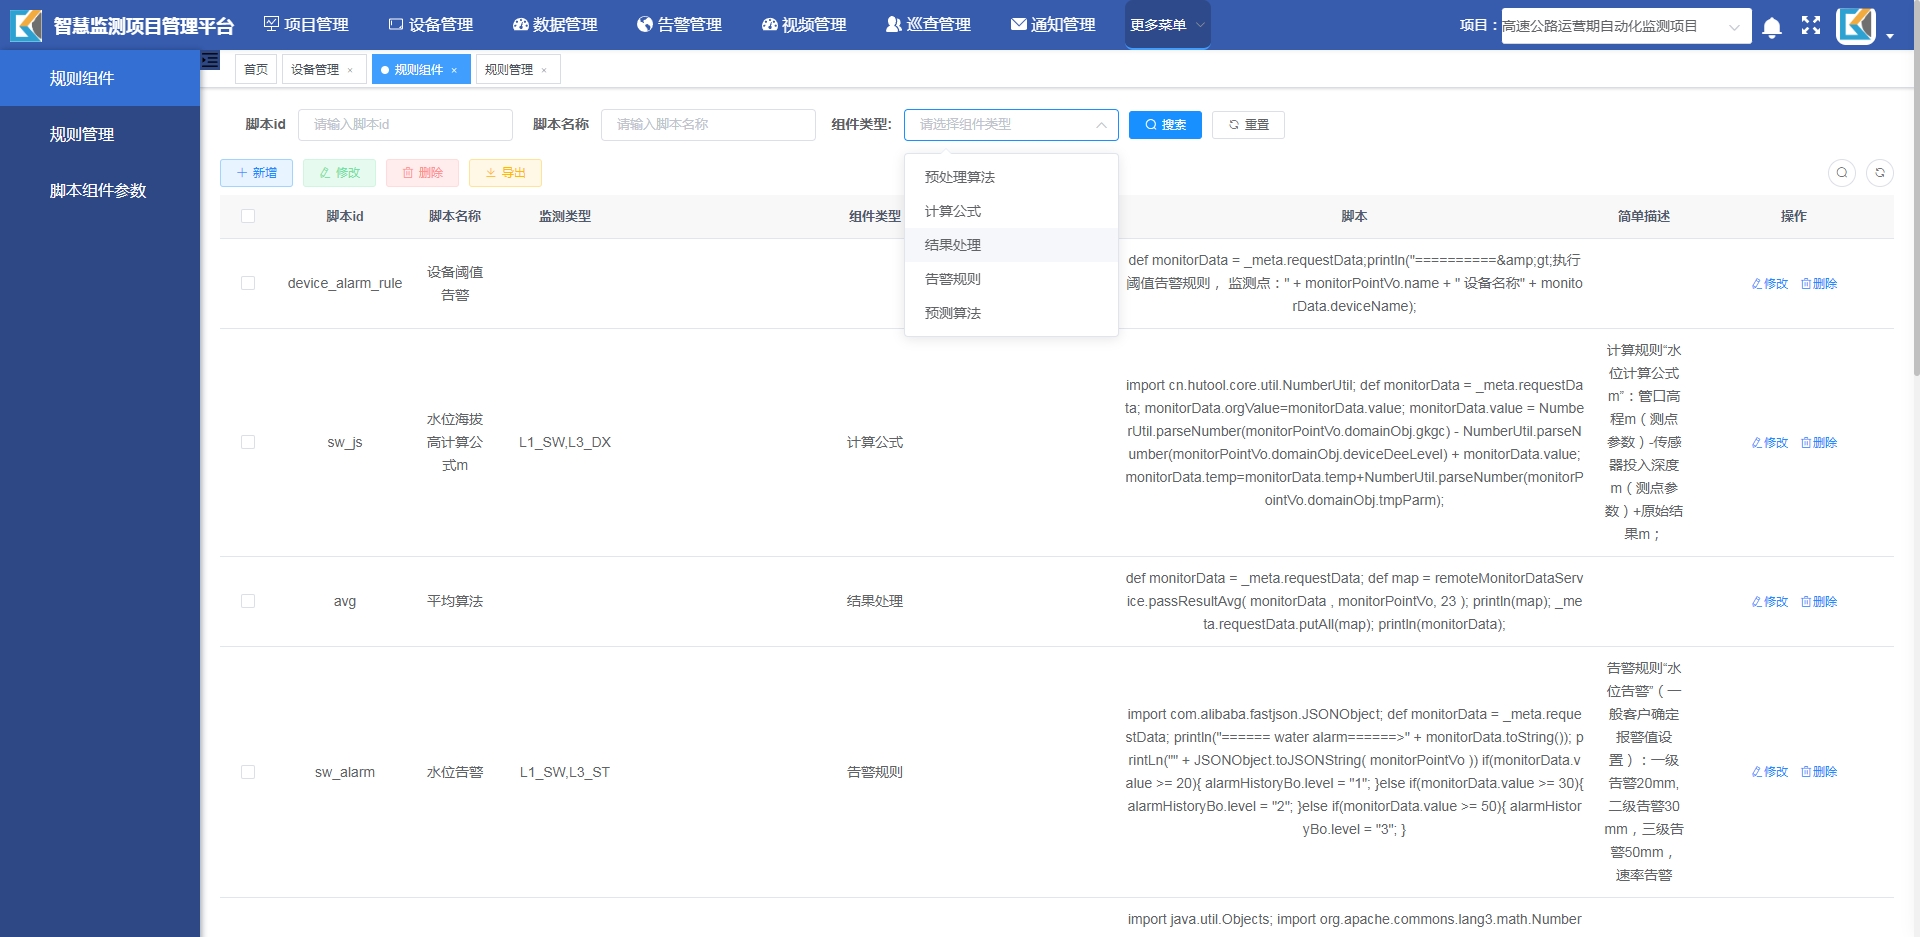
Task: Check the select-all header checkbox
Action: [x=248, y=216]
